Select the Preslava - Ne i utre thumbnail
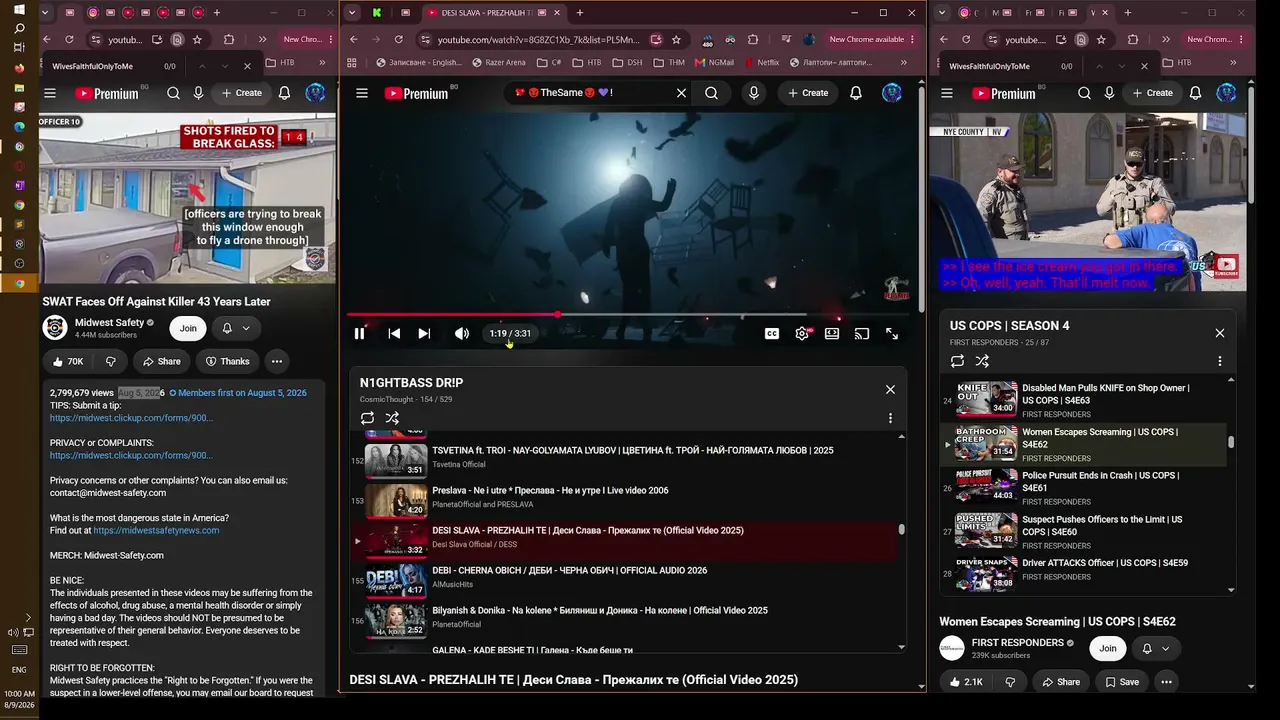 click(x=396, y=499)
